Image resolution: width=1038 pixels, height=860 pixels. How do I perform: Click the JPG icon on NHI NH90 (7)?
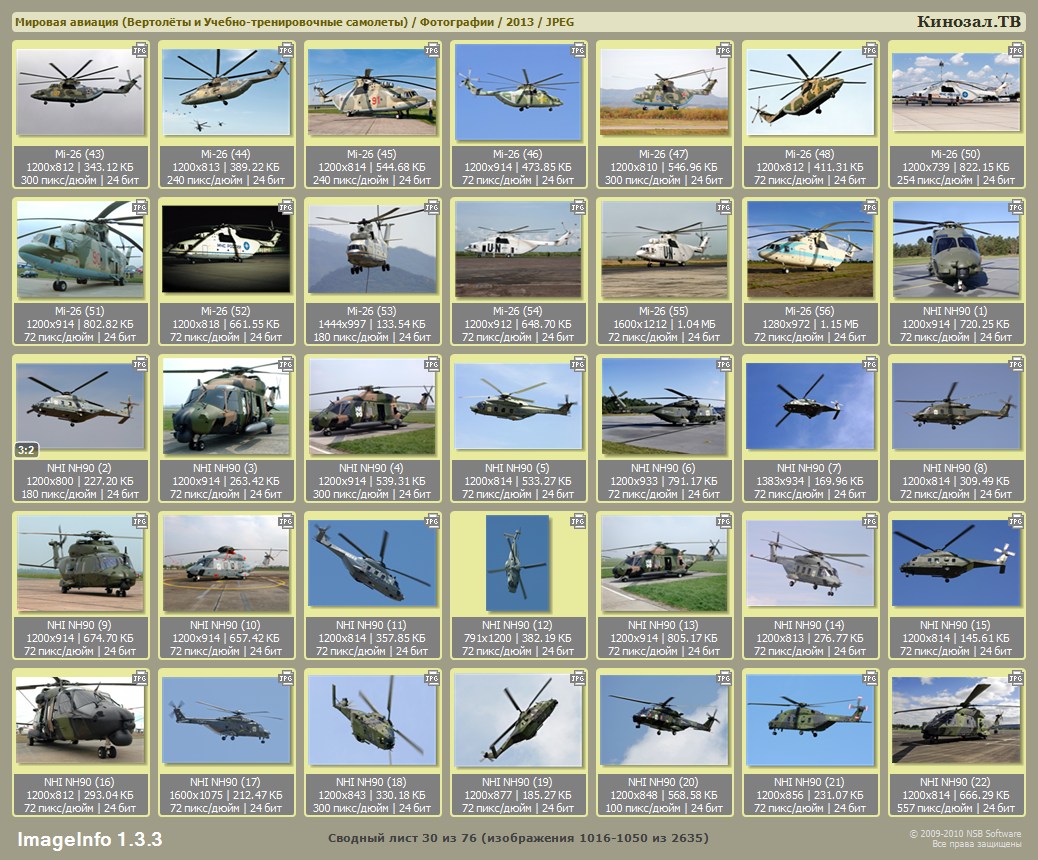pyautogui.click(x=870, y=364)
